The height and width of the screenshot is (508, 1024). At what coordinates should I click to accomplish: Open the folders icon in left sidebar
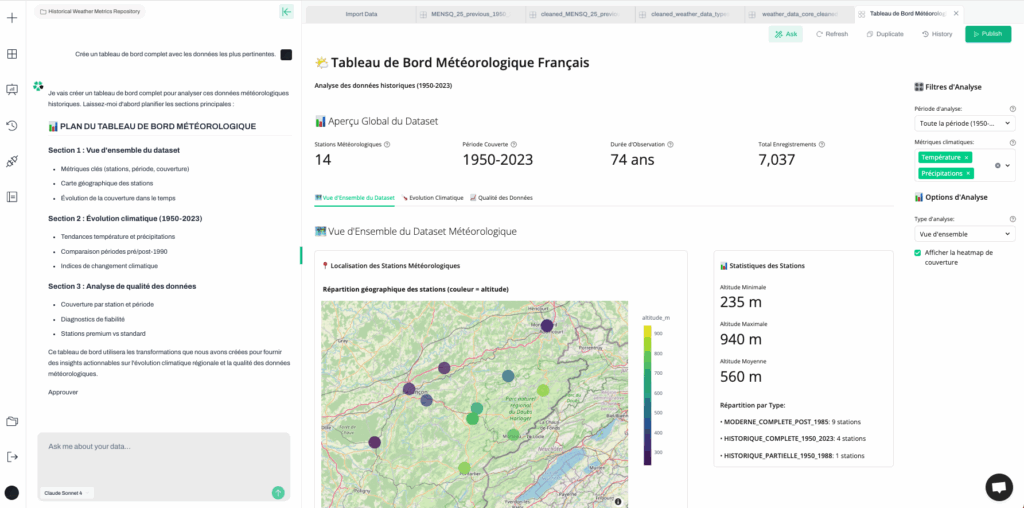click(12, 421)
